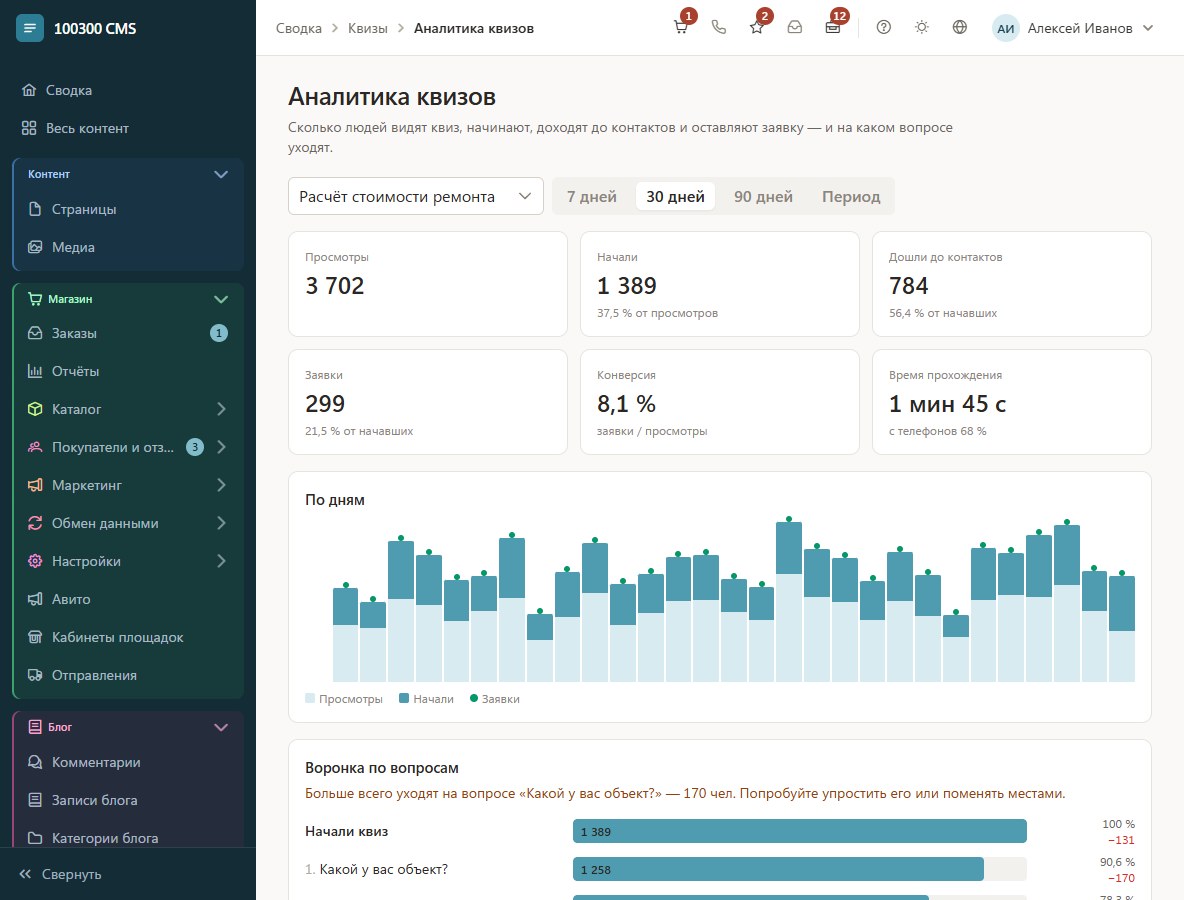1184x900 pixels.
Task: Click the Какой у вас объект bar 1 258
Action: 779,869
